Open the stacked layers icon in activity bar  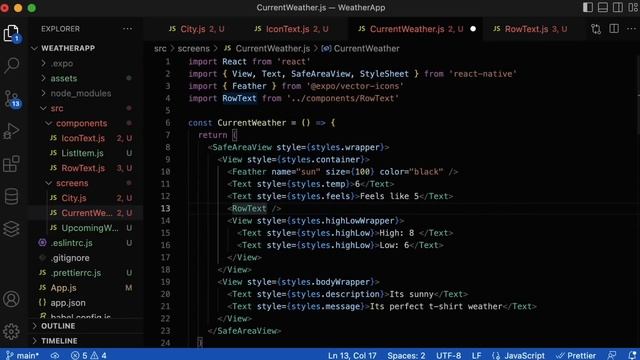pos(11,229)
